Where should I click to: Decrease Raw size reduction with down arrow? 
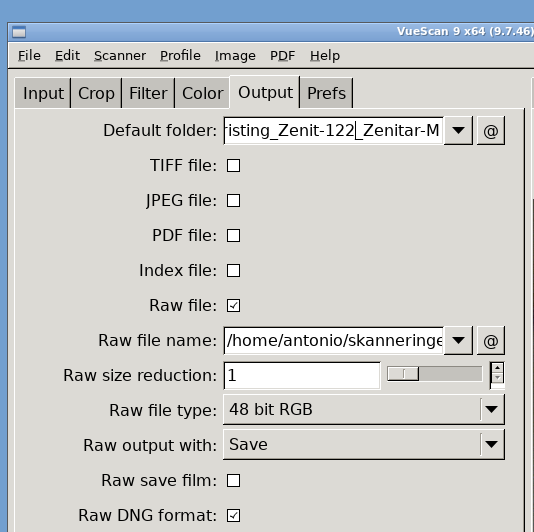click(x=498, y=378)
